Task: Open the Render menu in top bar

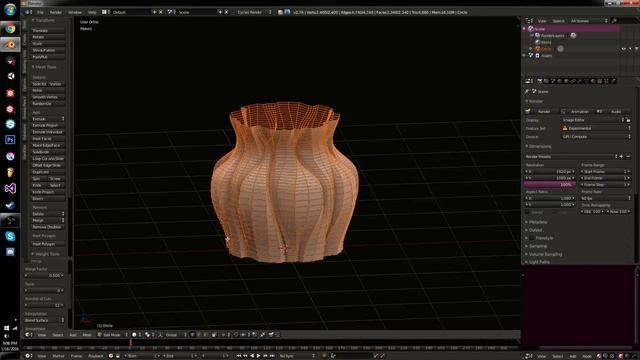Action: [56, 12]
